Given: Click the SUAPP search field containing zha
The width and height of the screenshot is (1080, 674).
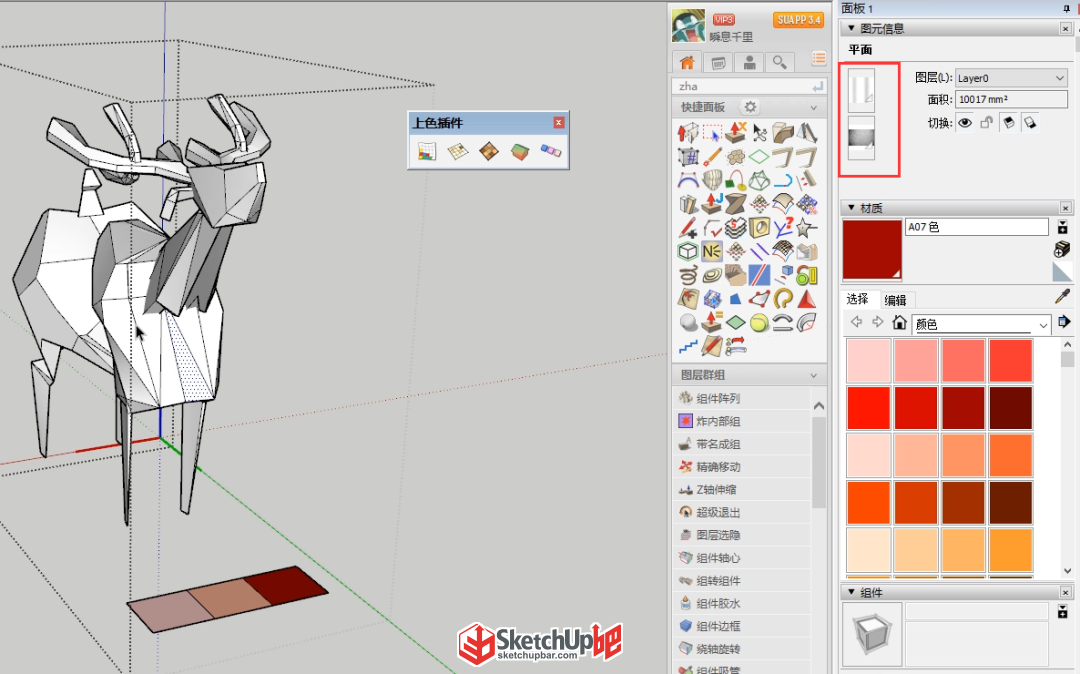Looking at the screenshot, I should (749, 86).
